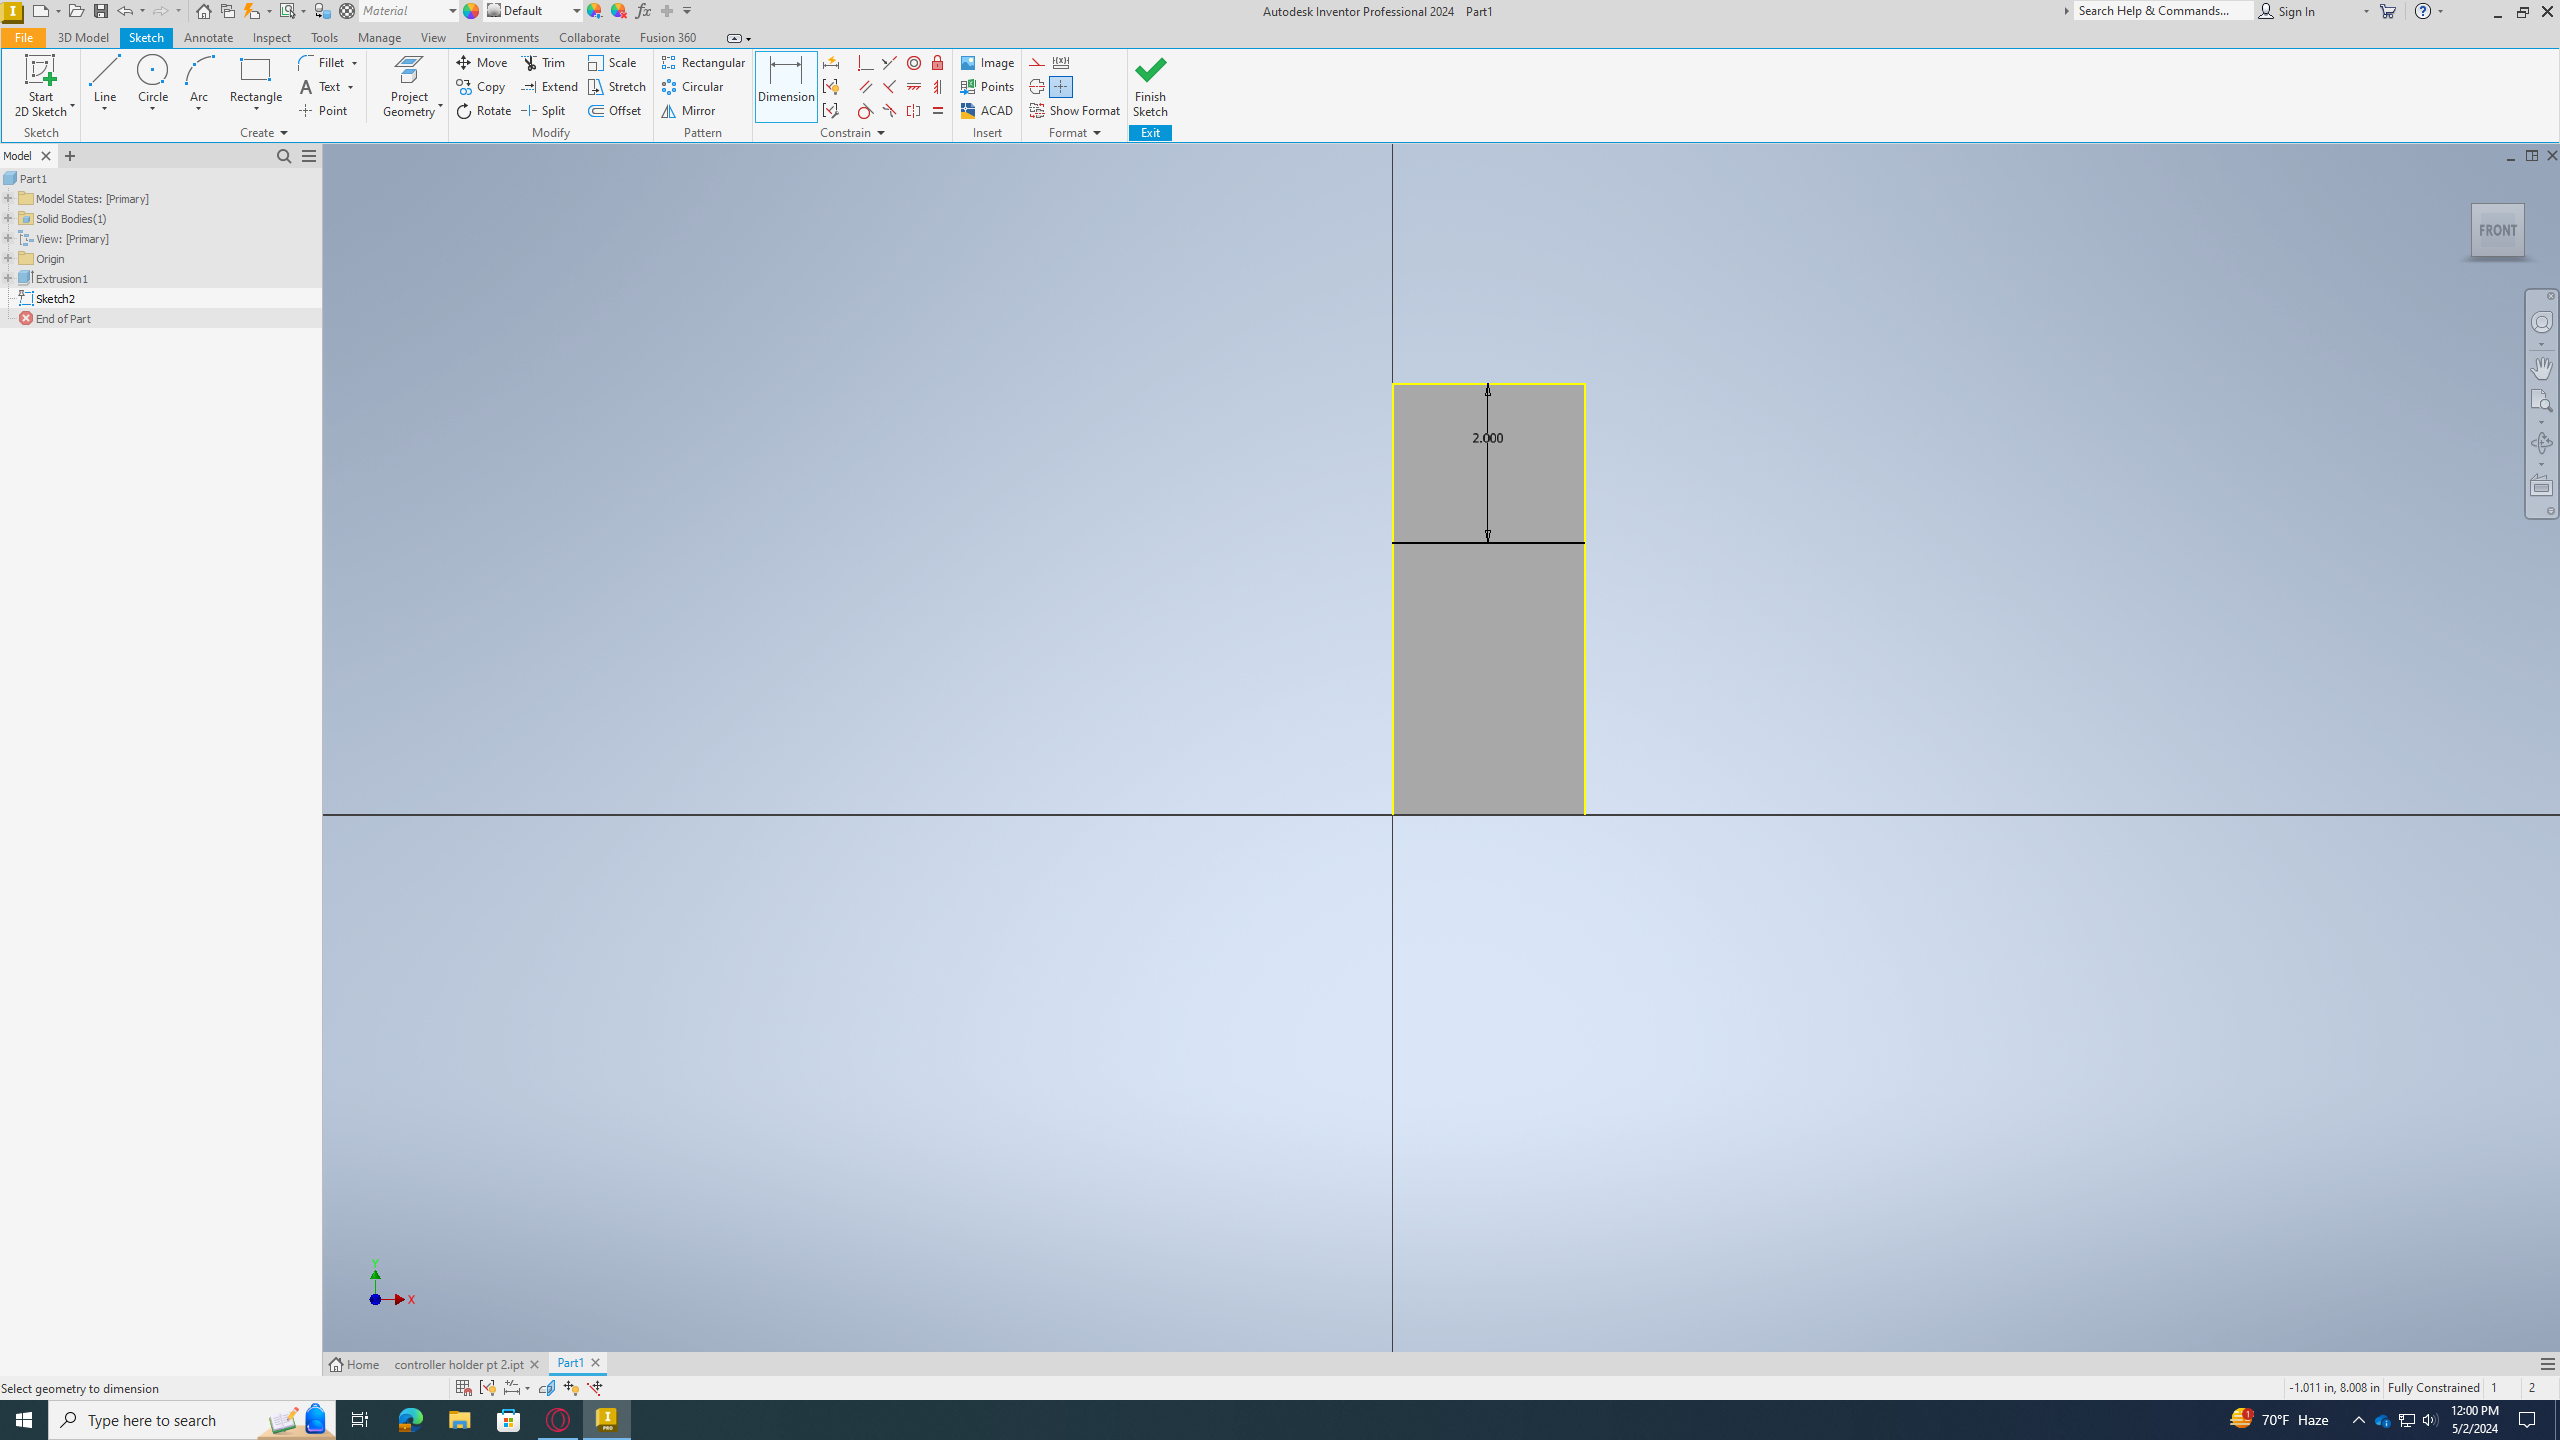Toggle Show All Degrees of Freedom

(x=571, y=1388)
